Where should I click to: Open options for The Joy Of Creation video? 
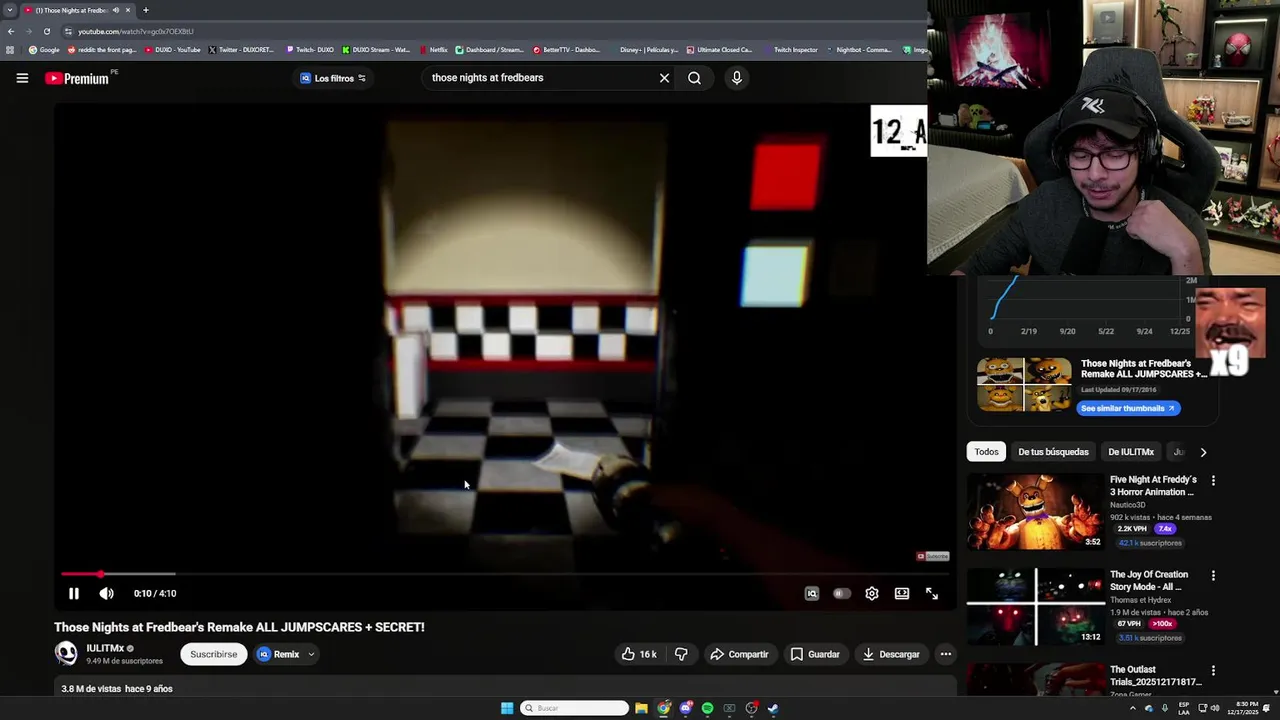pos(1213,576)
